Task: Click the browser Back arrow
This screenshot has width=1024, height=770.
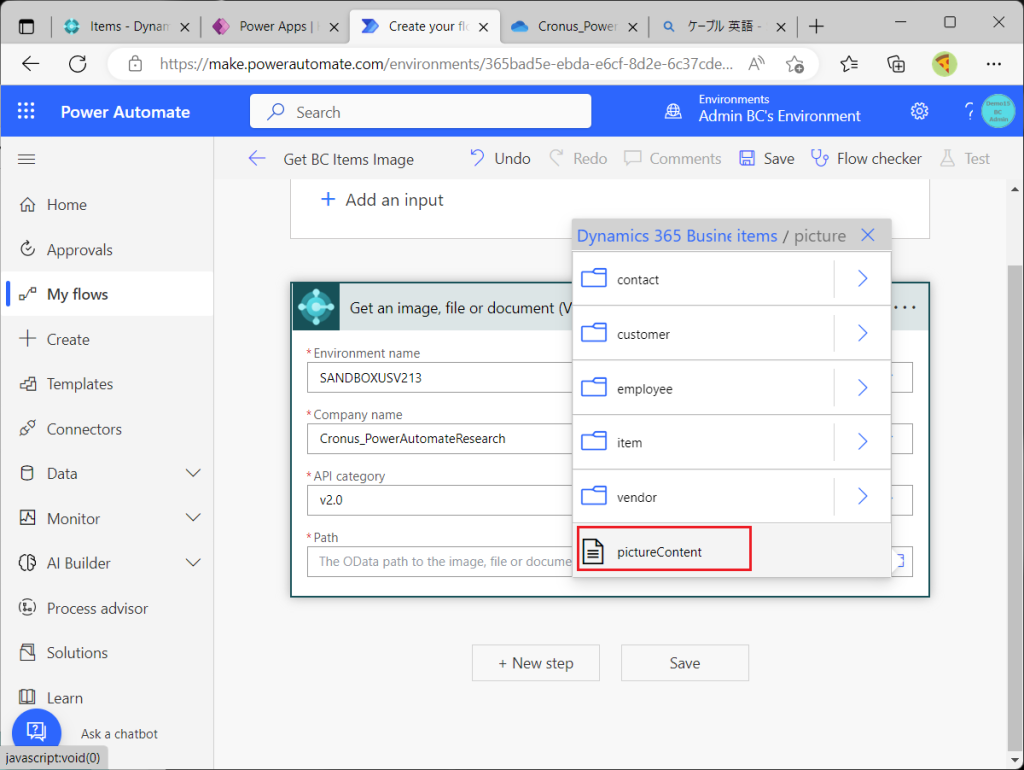Action: click(x=31, y=64)
